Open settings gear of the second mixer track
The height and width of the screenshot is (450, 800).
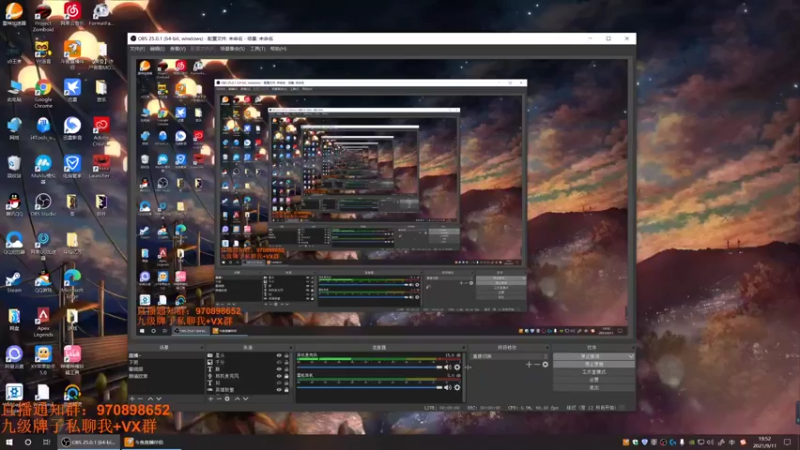457,388
